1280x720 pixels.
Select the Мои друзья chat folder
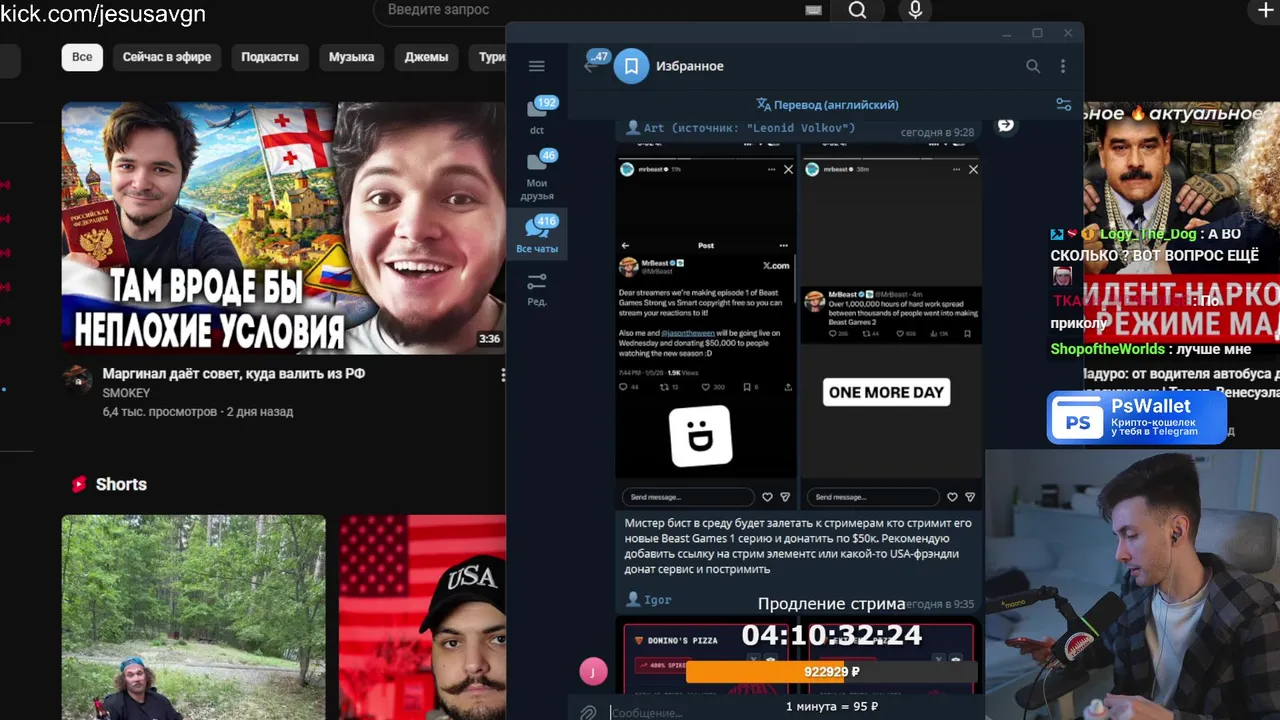coord(537,174)
